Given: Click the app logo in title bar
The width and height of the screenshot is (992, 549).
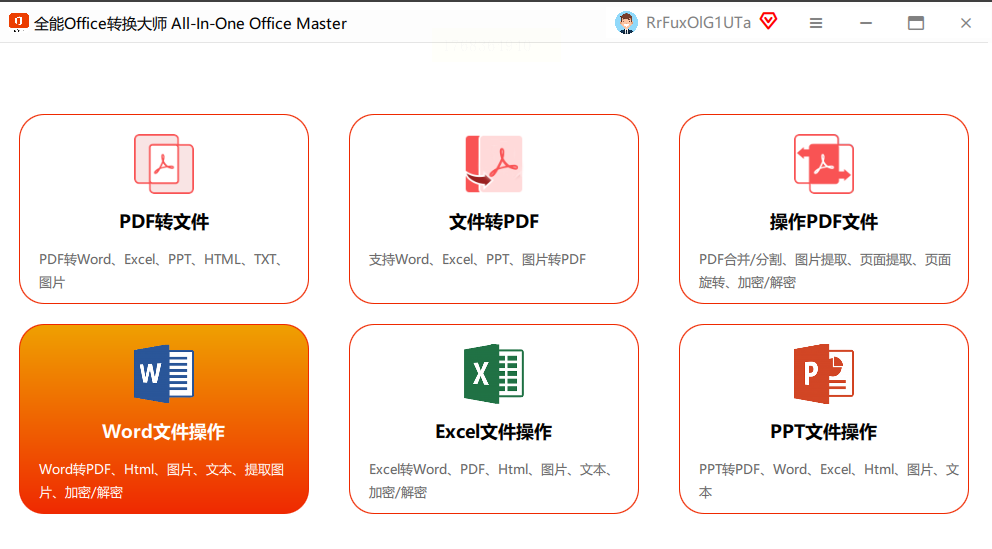Looking at the screenshot, I should click(18, 23).
